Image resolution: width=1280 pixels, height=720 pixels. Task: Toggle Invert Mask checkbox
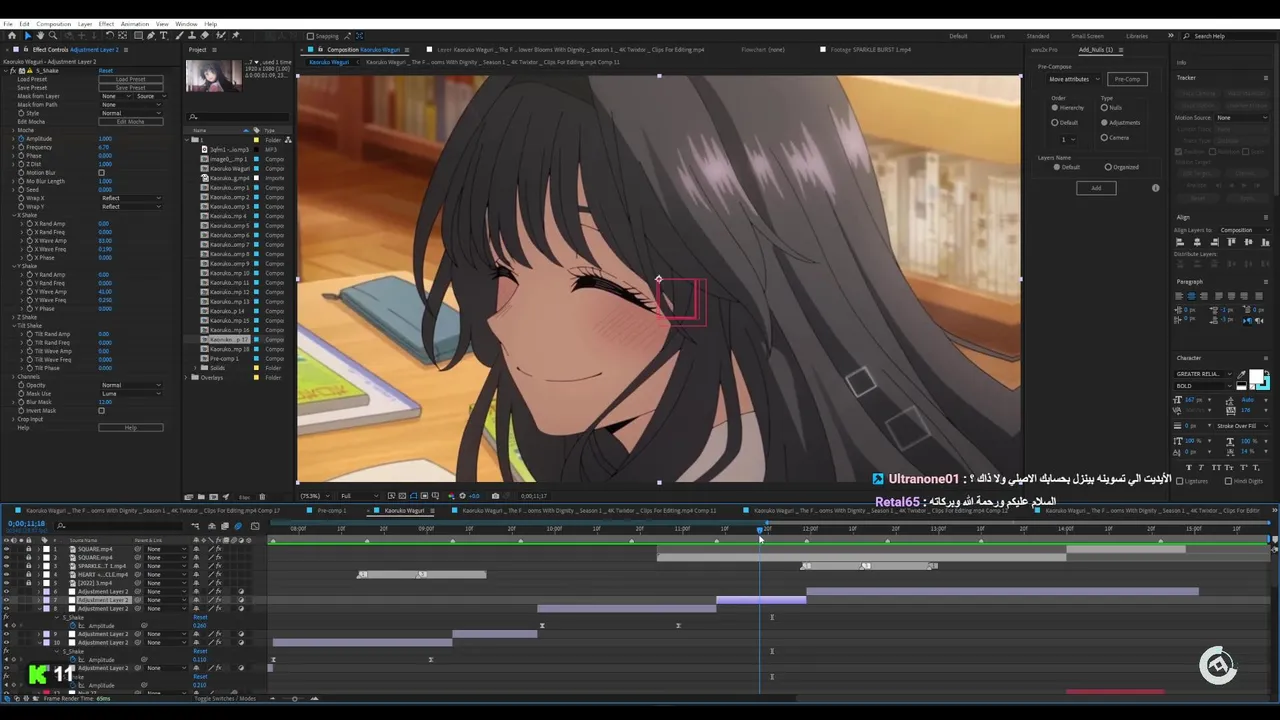point(101,410)
